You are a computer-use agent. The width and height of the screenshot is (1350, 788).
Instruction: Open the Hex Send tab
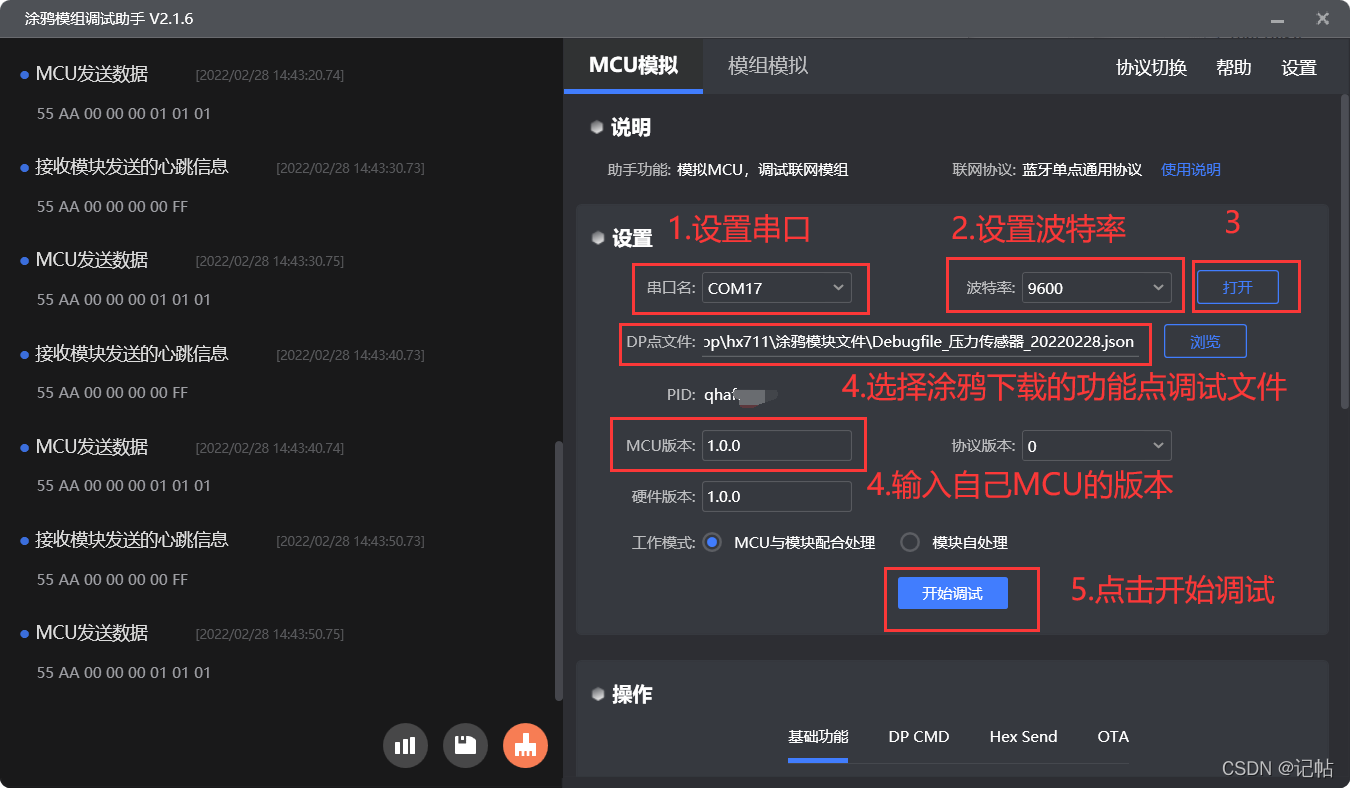[x=1023, y=737]
